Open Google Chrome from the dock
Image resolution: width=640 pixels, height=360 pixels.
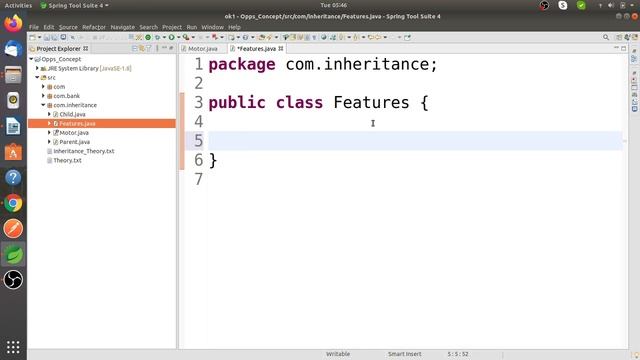[13, 203]
